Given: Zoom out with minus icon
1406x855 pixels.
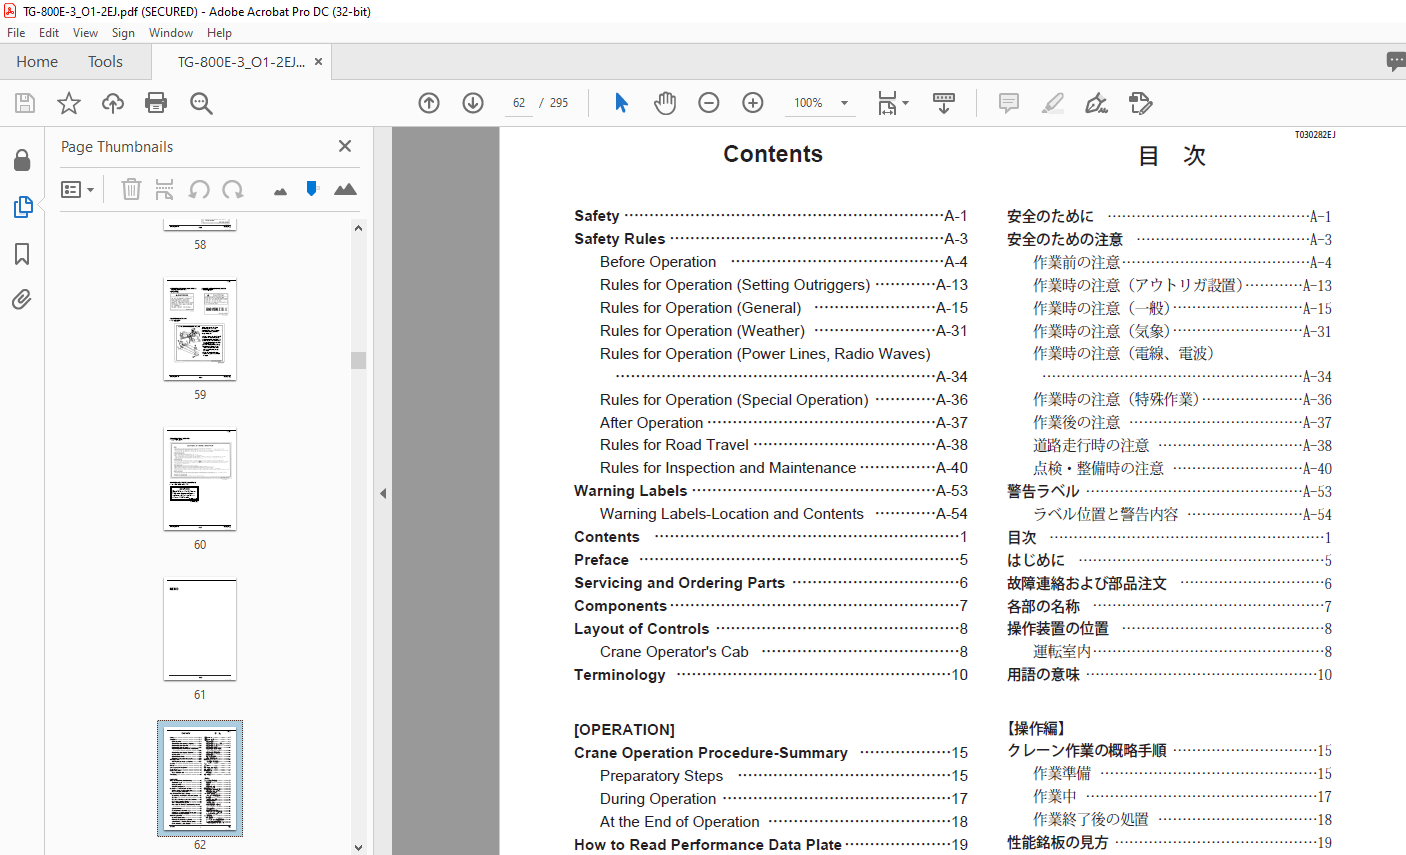Looking at the screenshot, I should (x=709, y=103).
